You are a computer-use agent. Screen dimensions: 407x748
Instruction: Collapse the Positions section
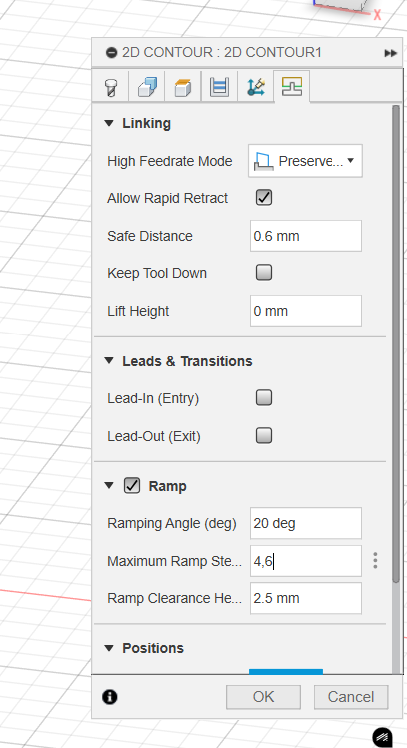109,648
